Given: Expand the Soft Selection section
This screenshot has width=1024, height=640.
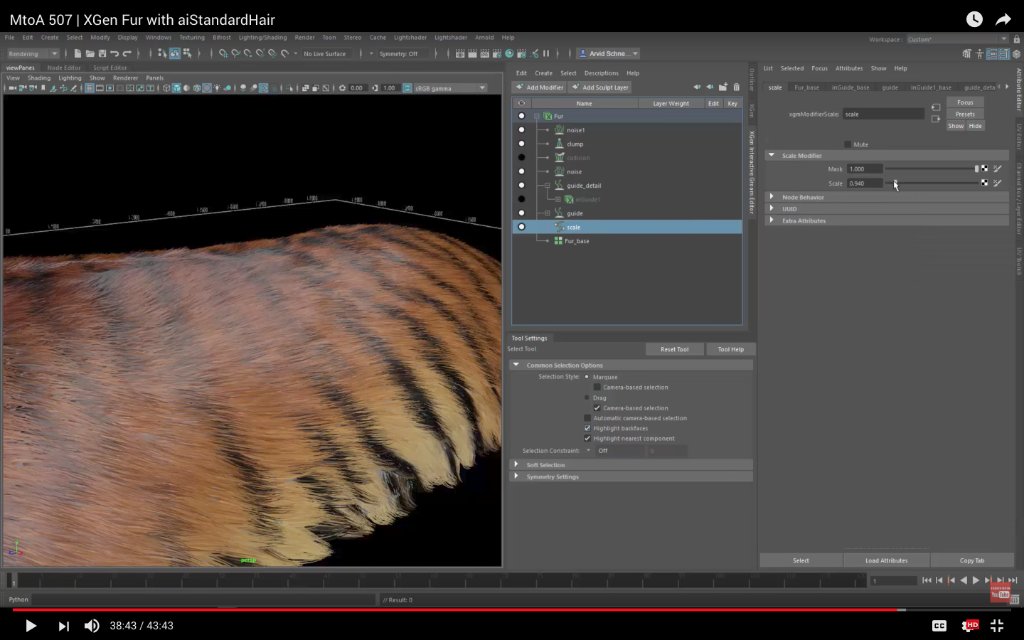Looking at the screenshot, I should pyautogui.click(x=516, y=464).
